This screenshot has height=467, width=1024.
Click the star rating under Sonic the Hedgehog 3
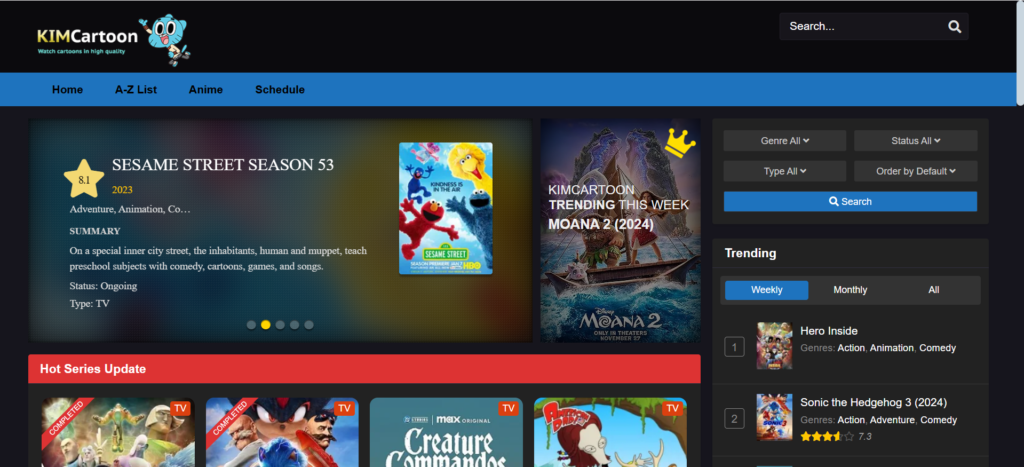[827, 436]
